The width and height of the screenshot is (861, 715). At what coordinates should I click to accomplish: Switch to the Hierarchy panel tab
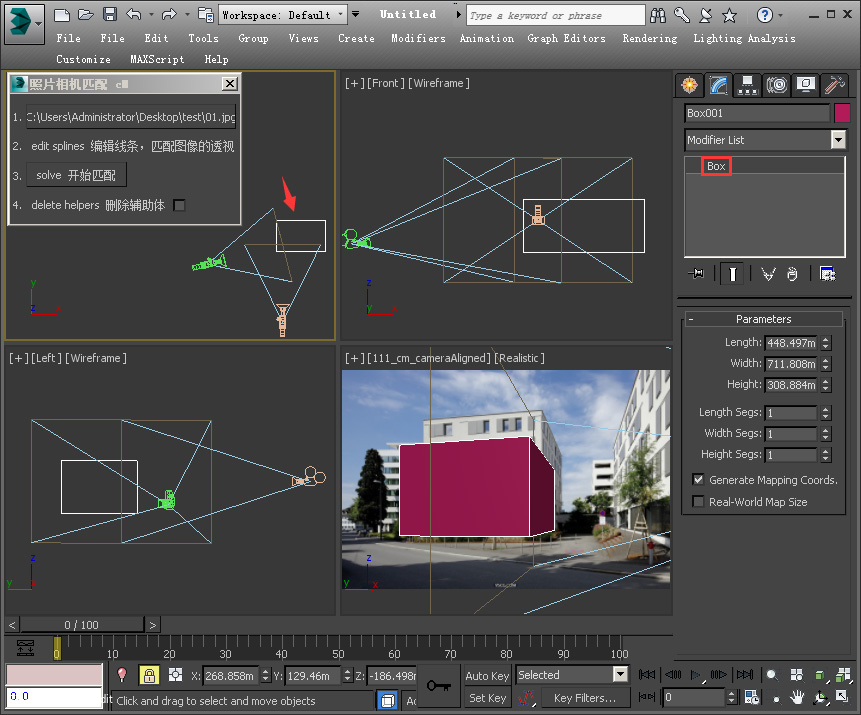[746, 85]
